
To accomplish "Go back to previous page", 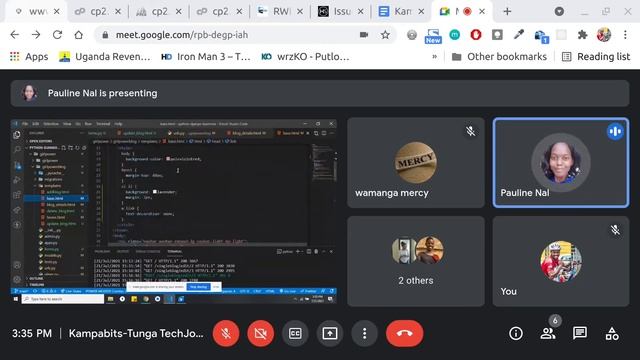I will click(x=15, y=35).
